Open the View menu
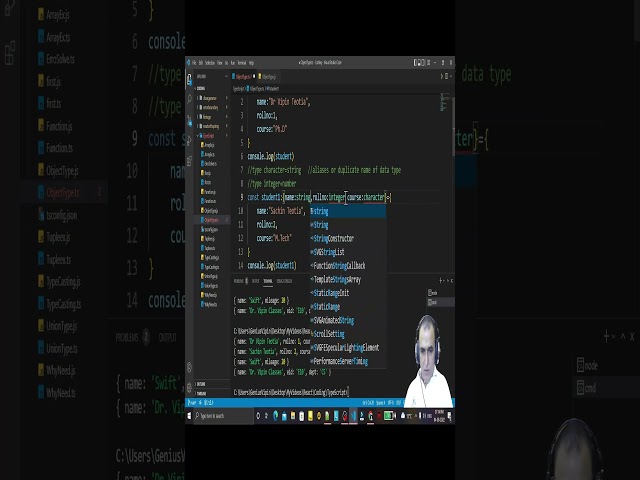The height and width of the screenshot is (480, 640). point(220,63)
